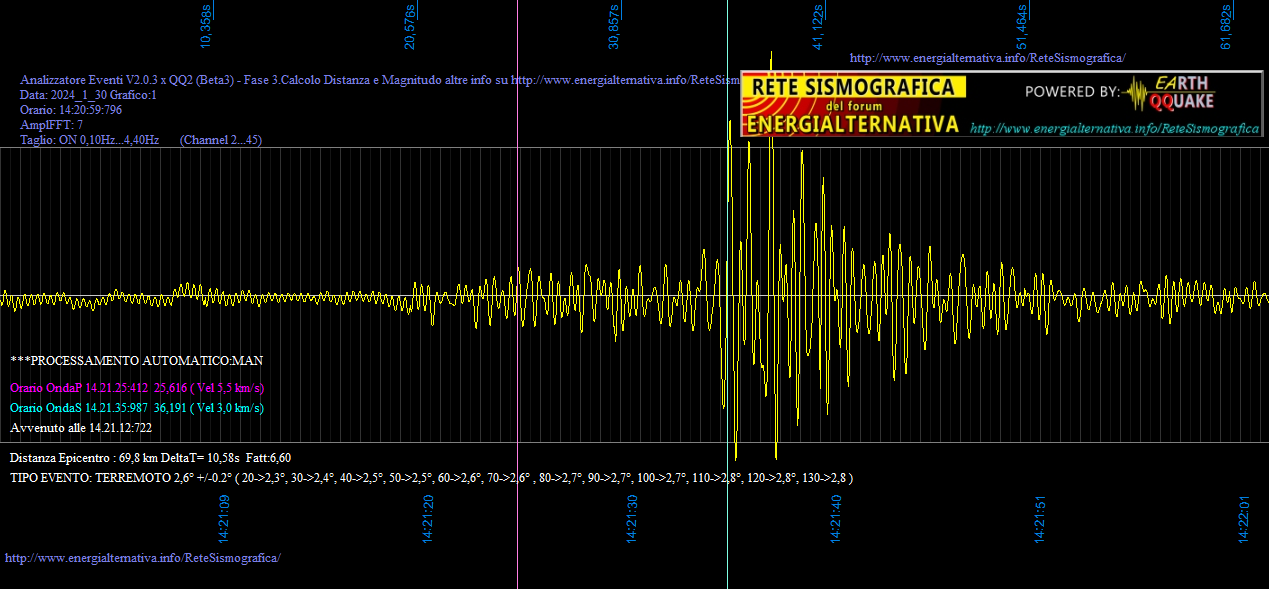Click the 'POWERED BY:' text in banner

[x=1072, y=92]
